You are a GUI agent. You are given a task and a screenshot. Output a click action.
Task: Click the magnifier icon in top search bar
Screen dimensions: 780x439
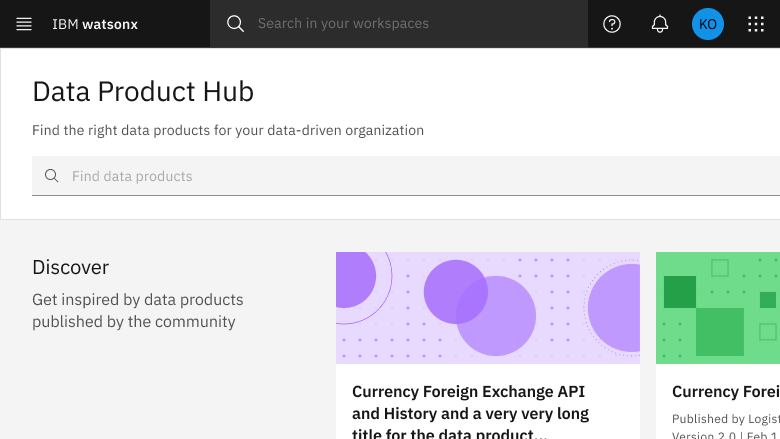point(235,24)
